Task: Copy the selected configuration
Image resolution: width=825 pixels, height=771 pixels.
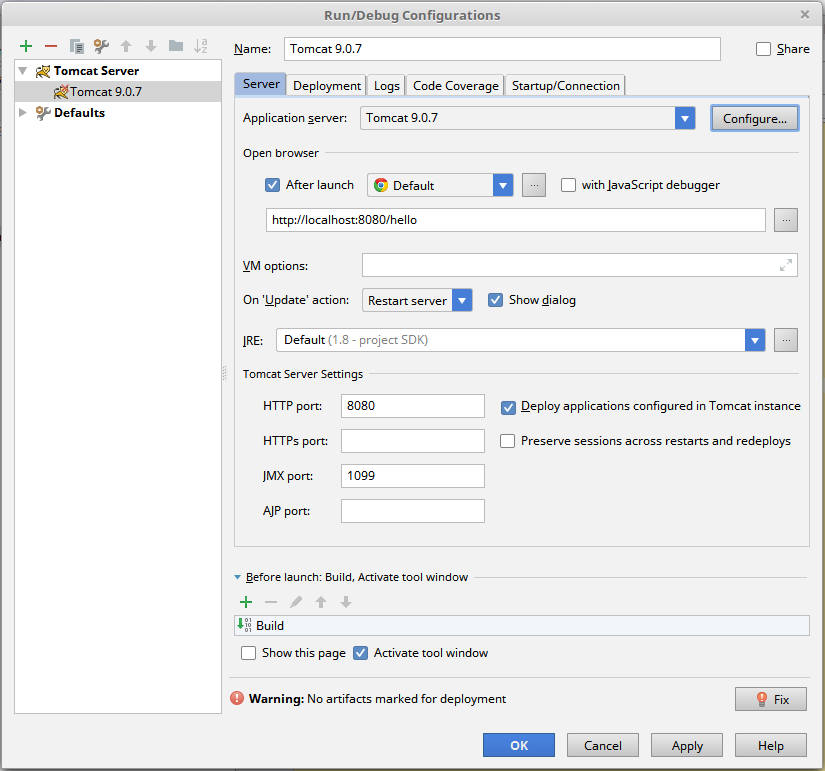Action: [x=76, y=46]
